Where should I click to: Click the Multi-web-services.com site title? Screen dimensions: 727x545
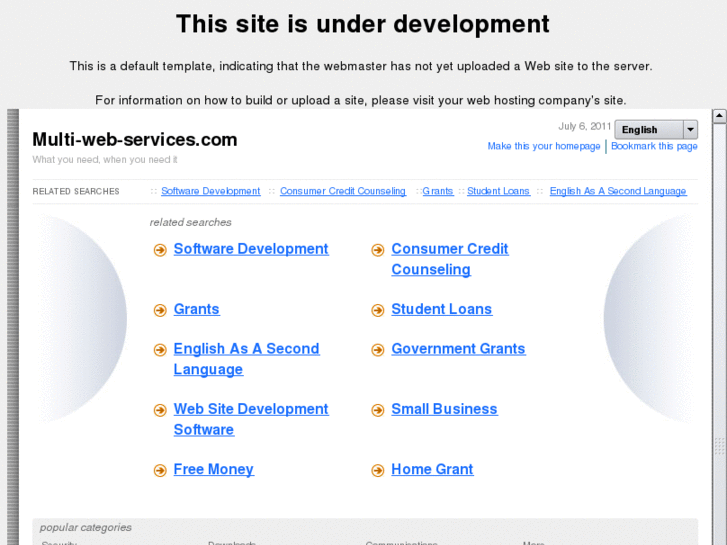click(134, 140)
